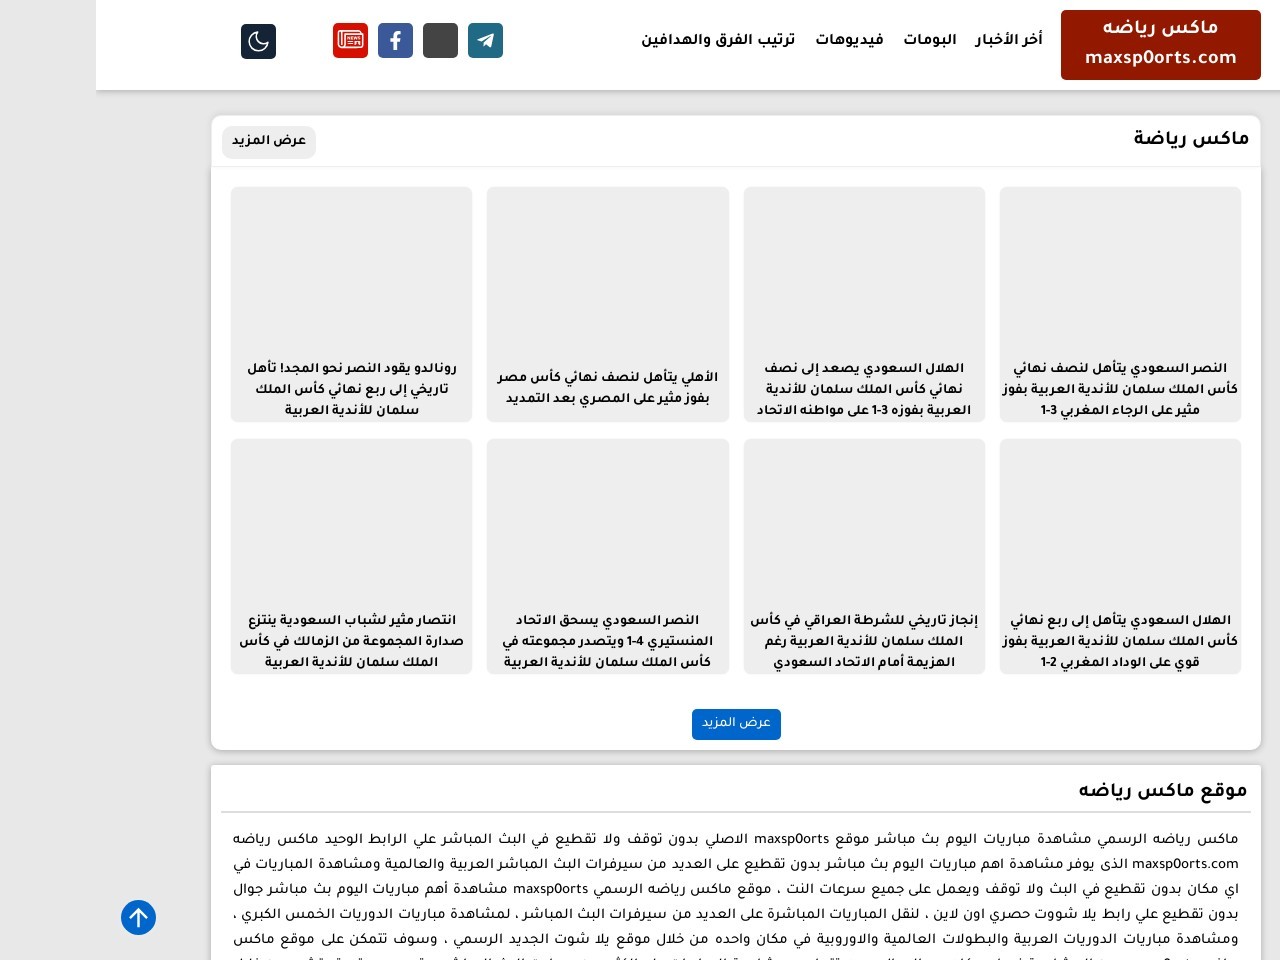Open article انتصار مثير لشباب السعودية
Image resolution: width=1280 pixels, height=960 pixels.
click(x=352, y=641)
